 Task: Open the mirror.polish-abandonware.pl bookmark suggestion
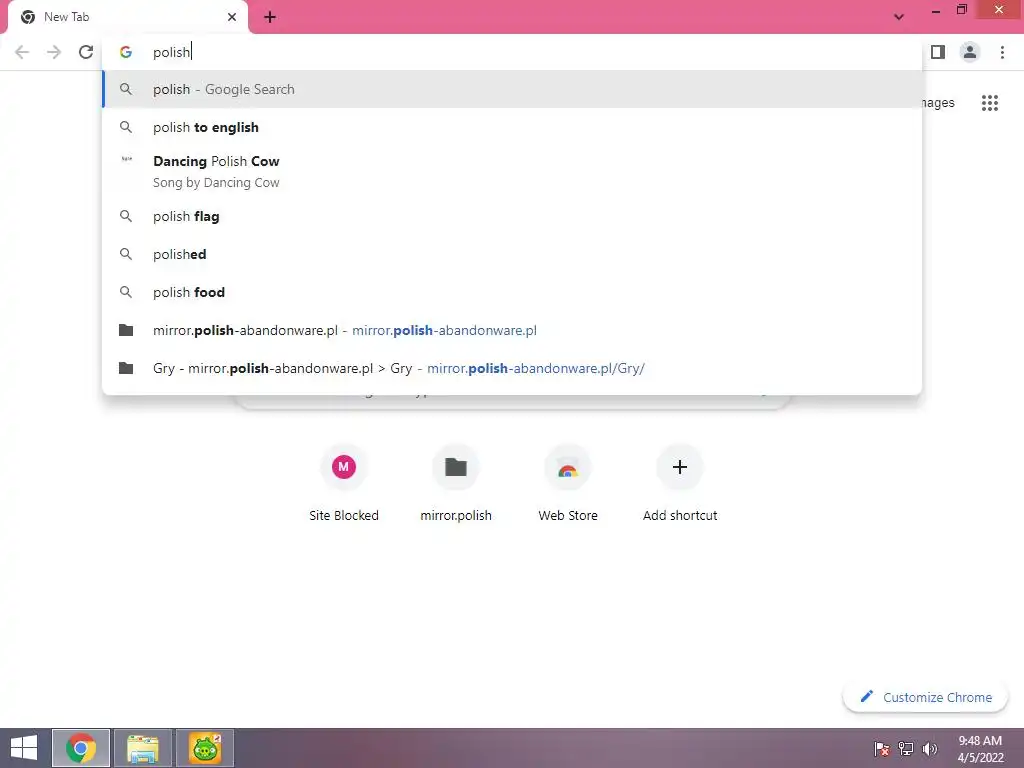point(512,330)
